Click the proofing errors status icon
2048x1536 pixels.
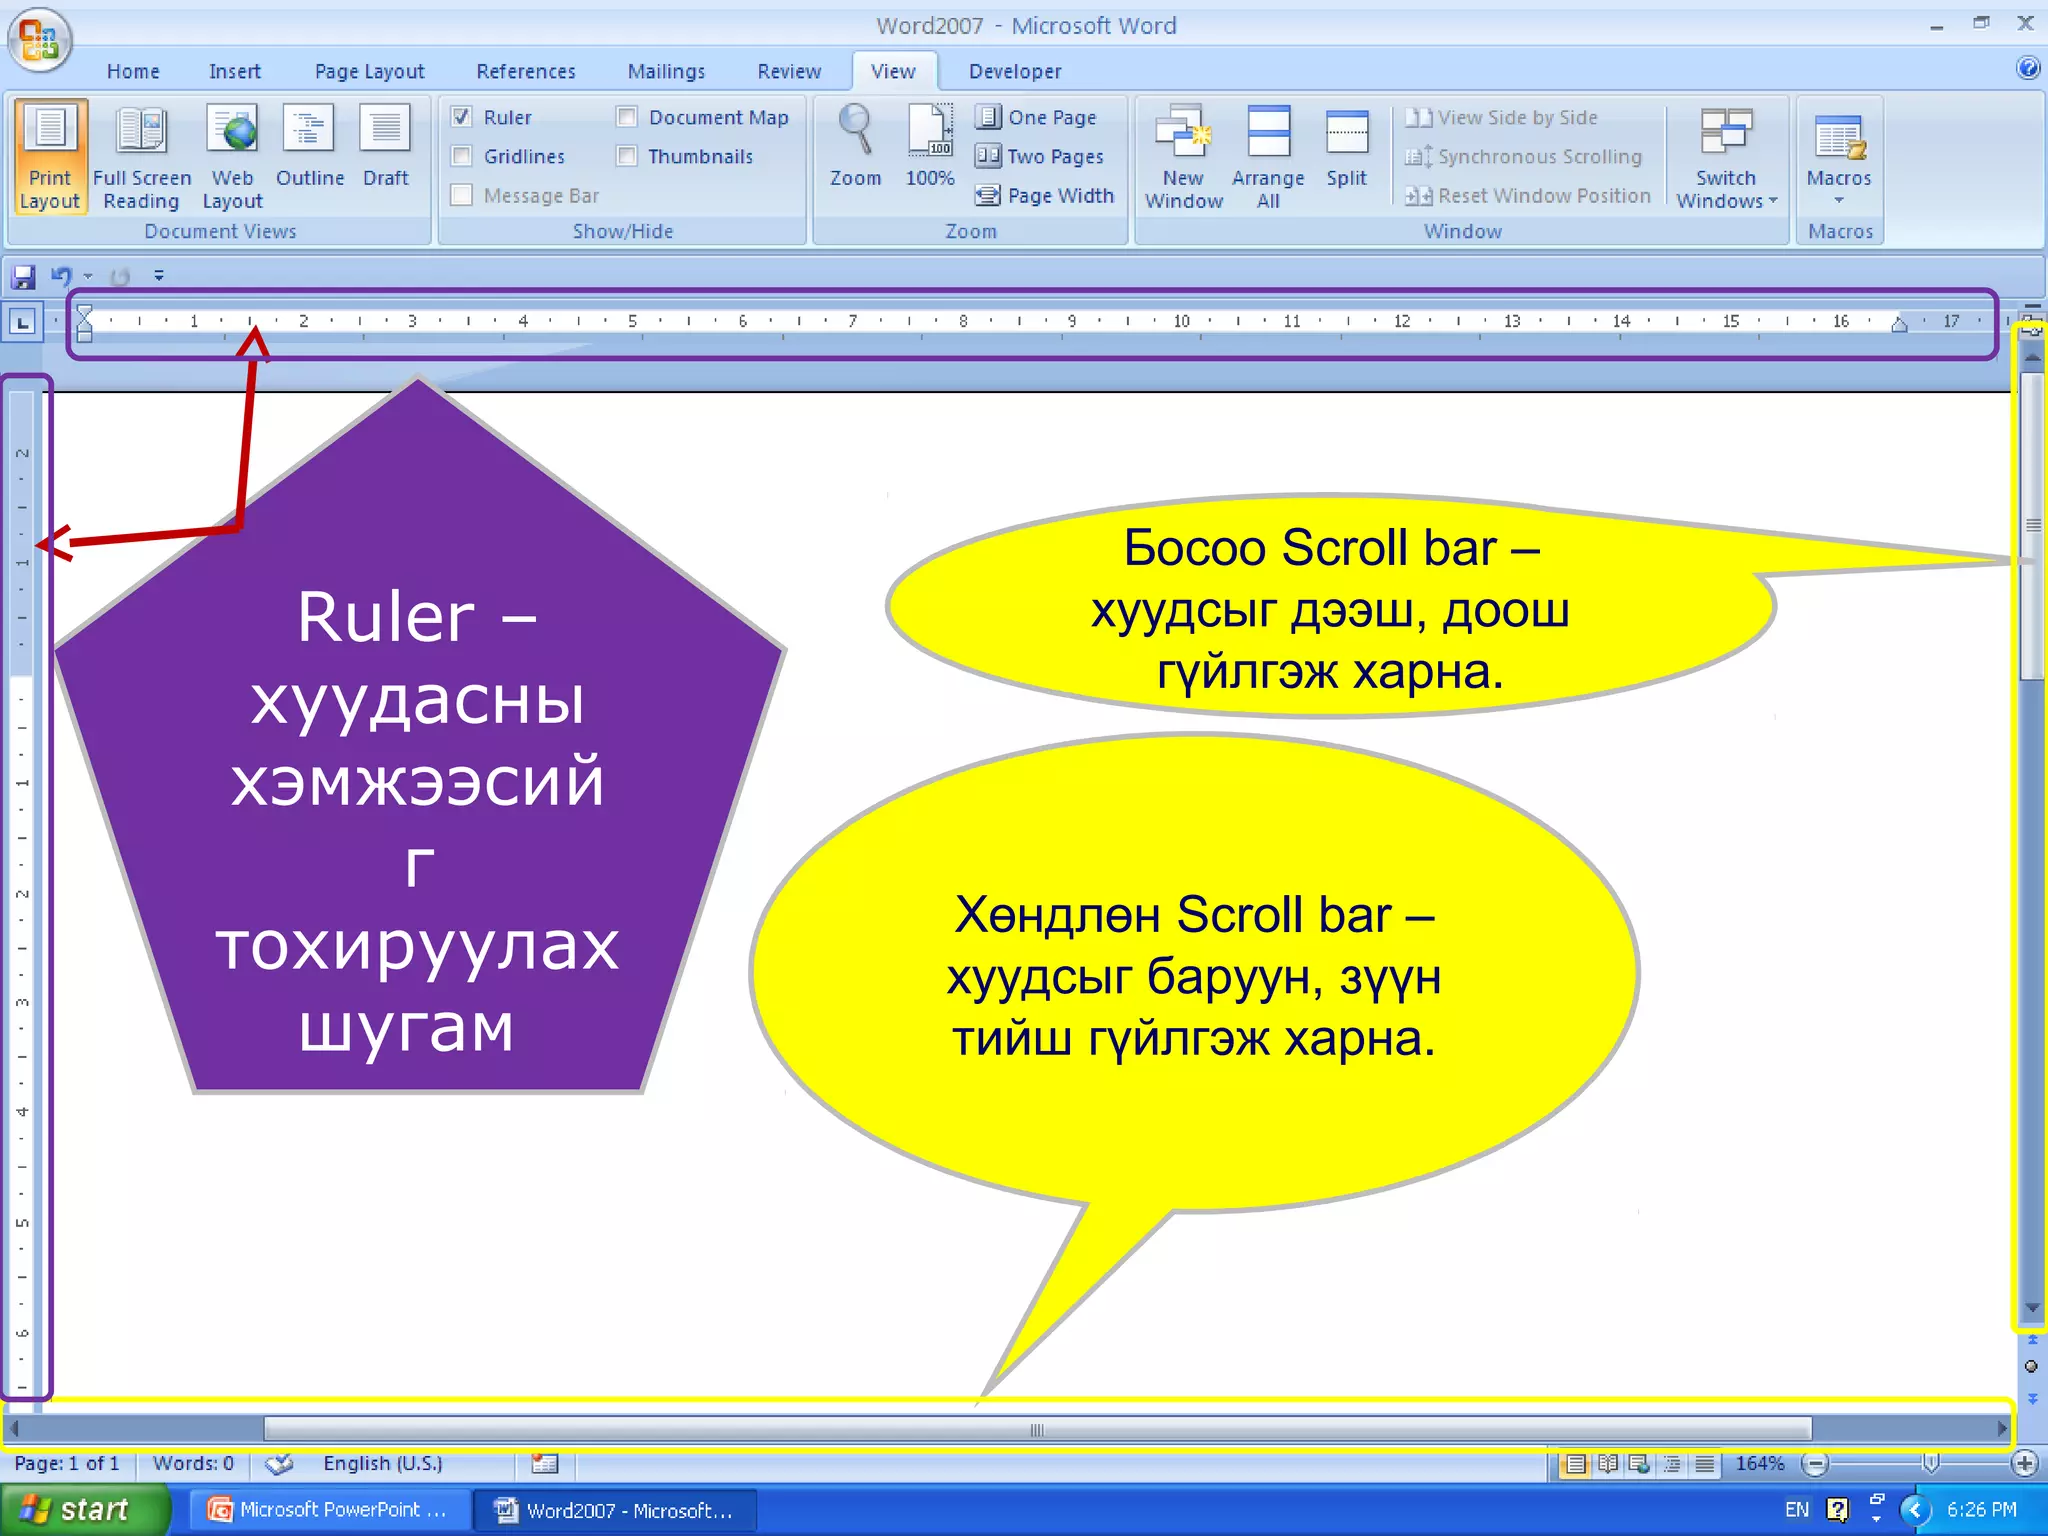click(279, 1465)
